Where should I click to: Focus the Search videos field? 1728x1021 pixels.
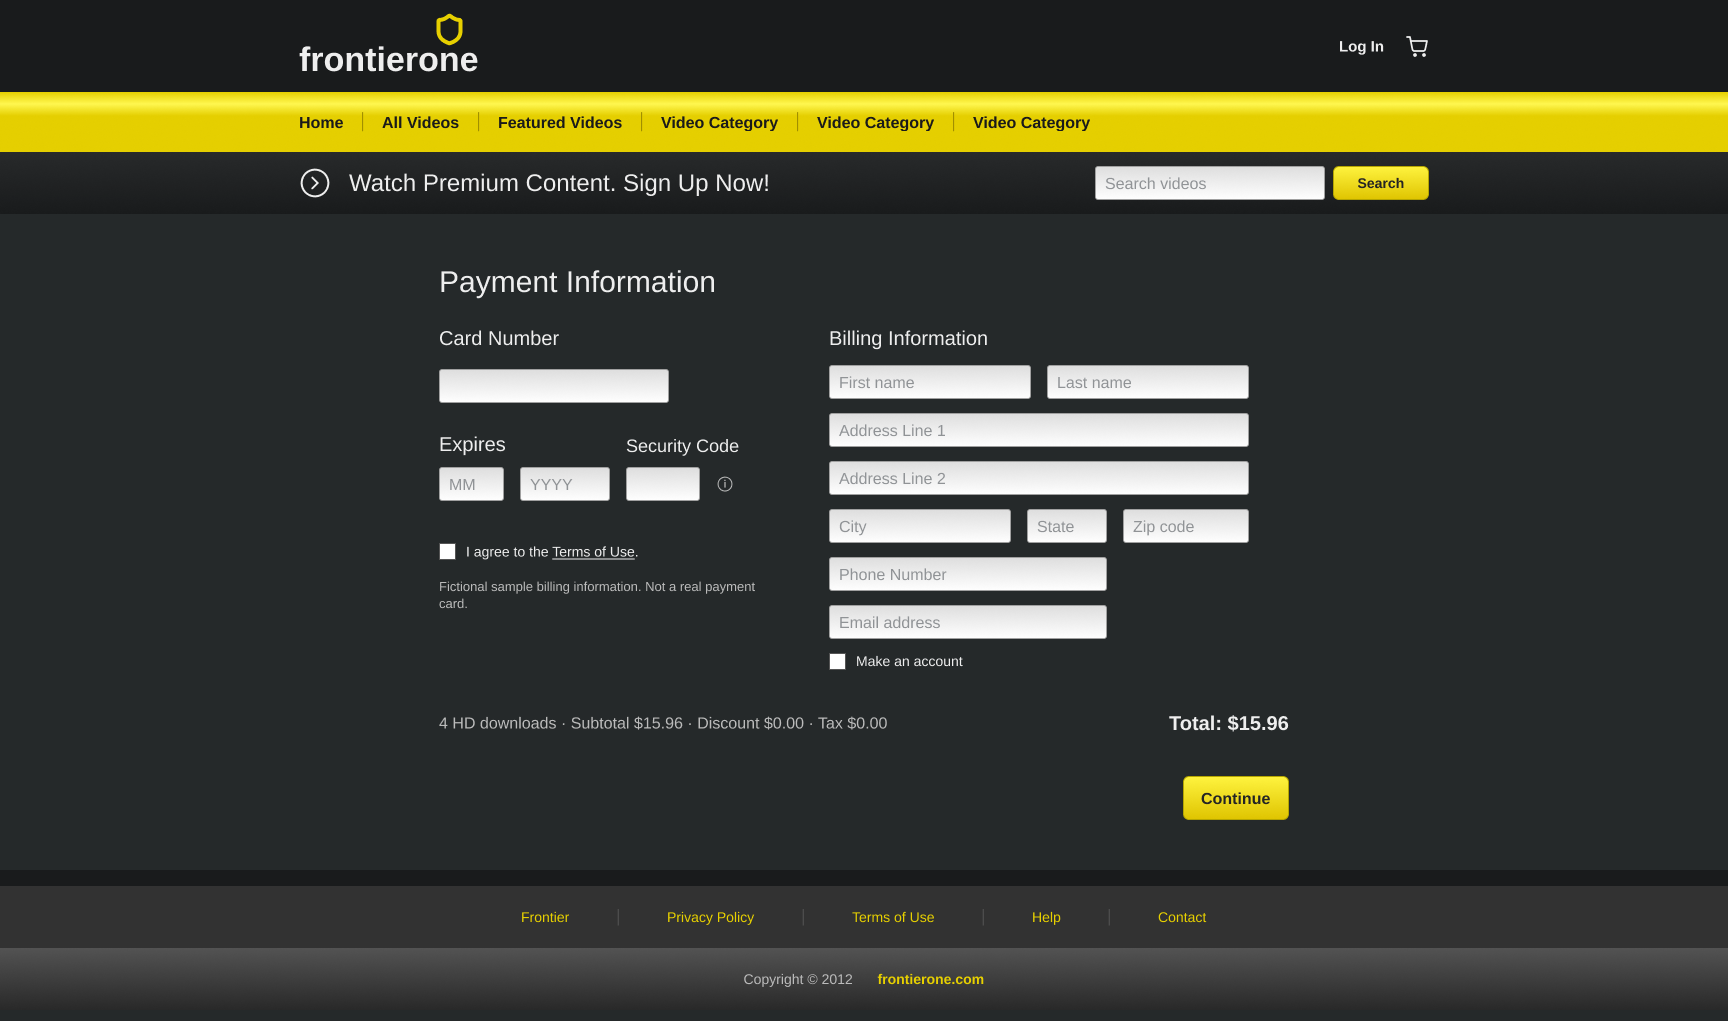pos(1209,183)
